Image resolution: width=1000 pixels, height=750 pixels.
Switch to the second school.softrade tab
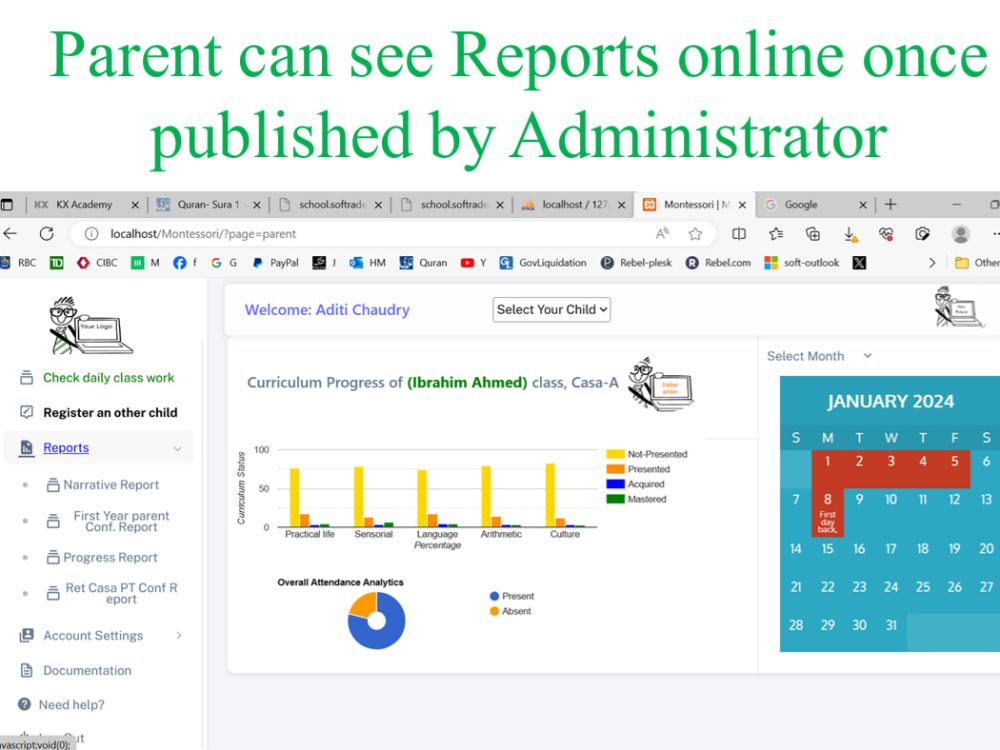[452, 205]
